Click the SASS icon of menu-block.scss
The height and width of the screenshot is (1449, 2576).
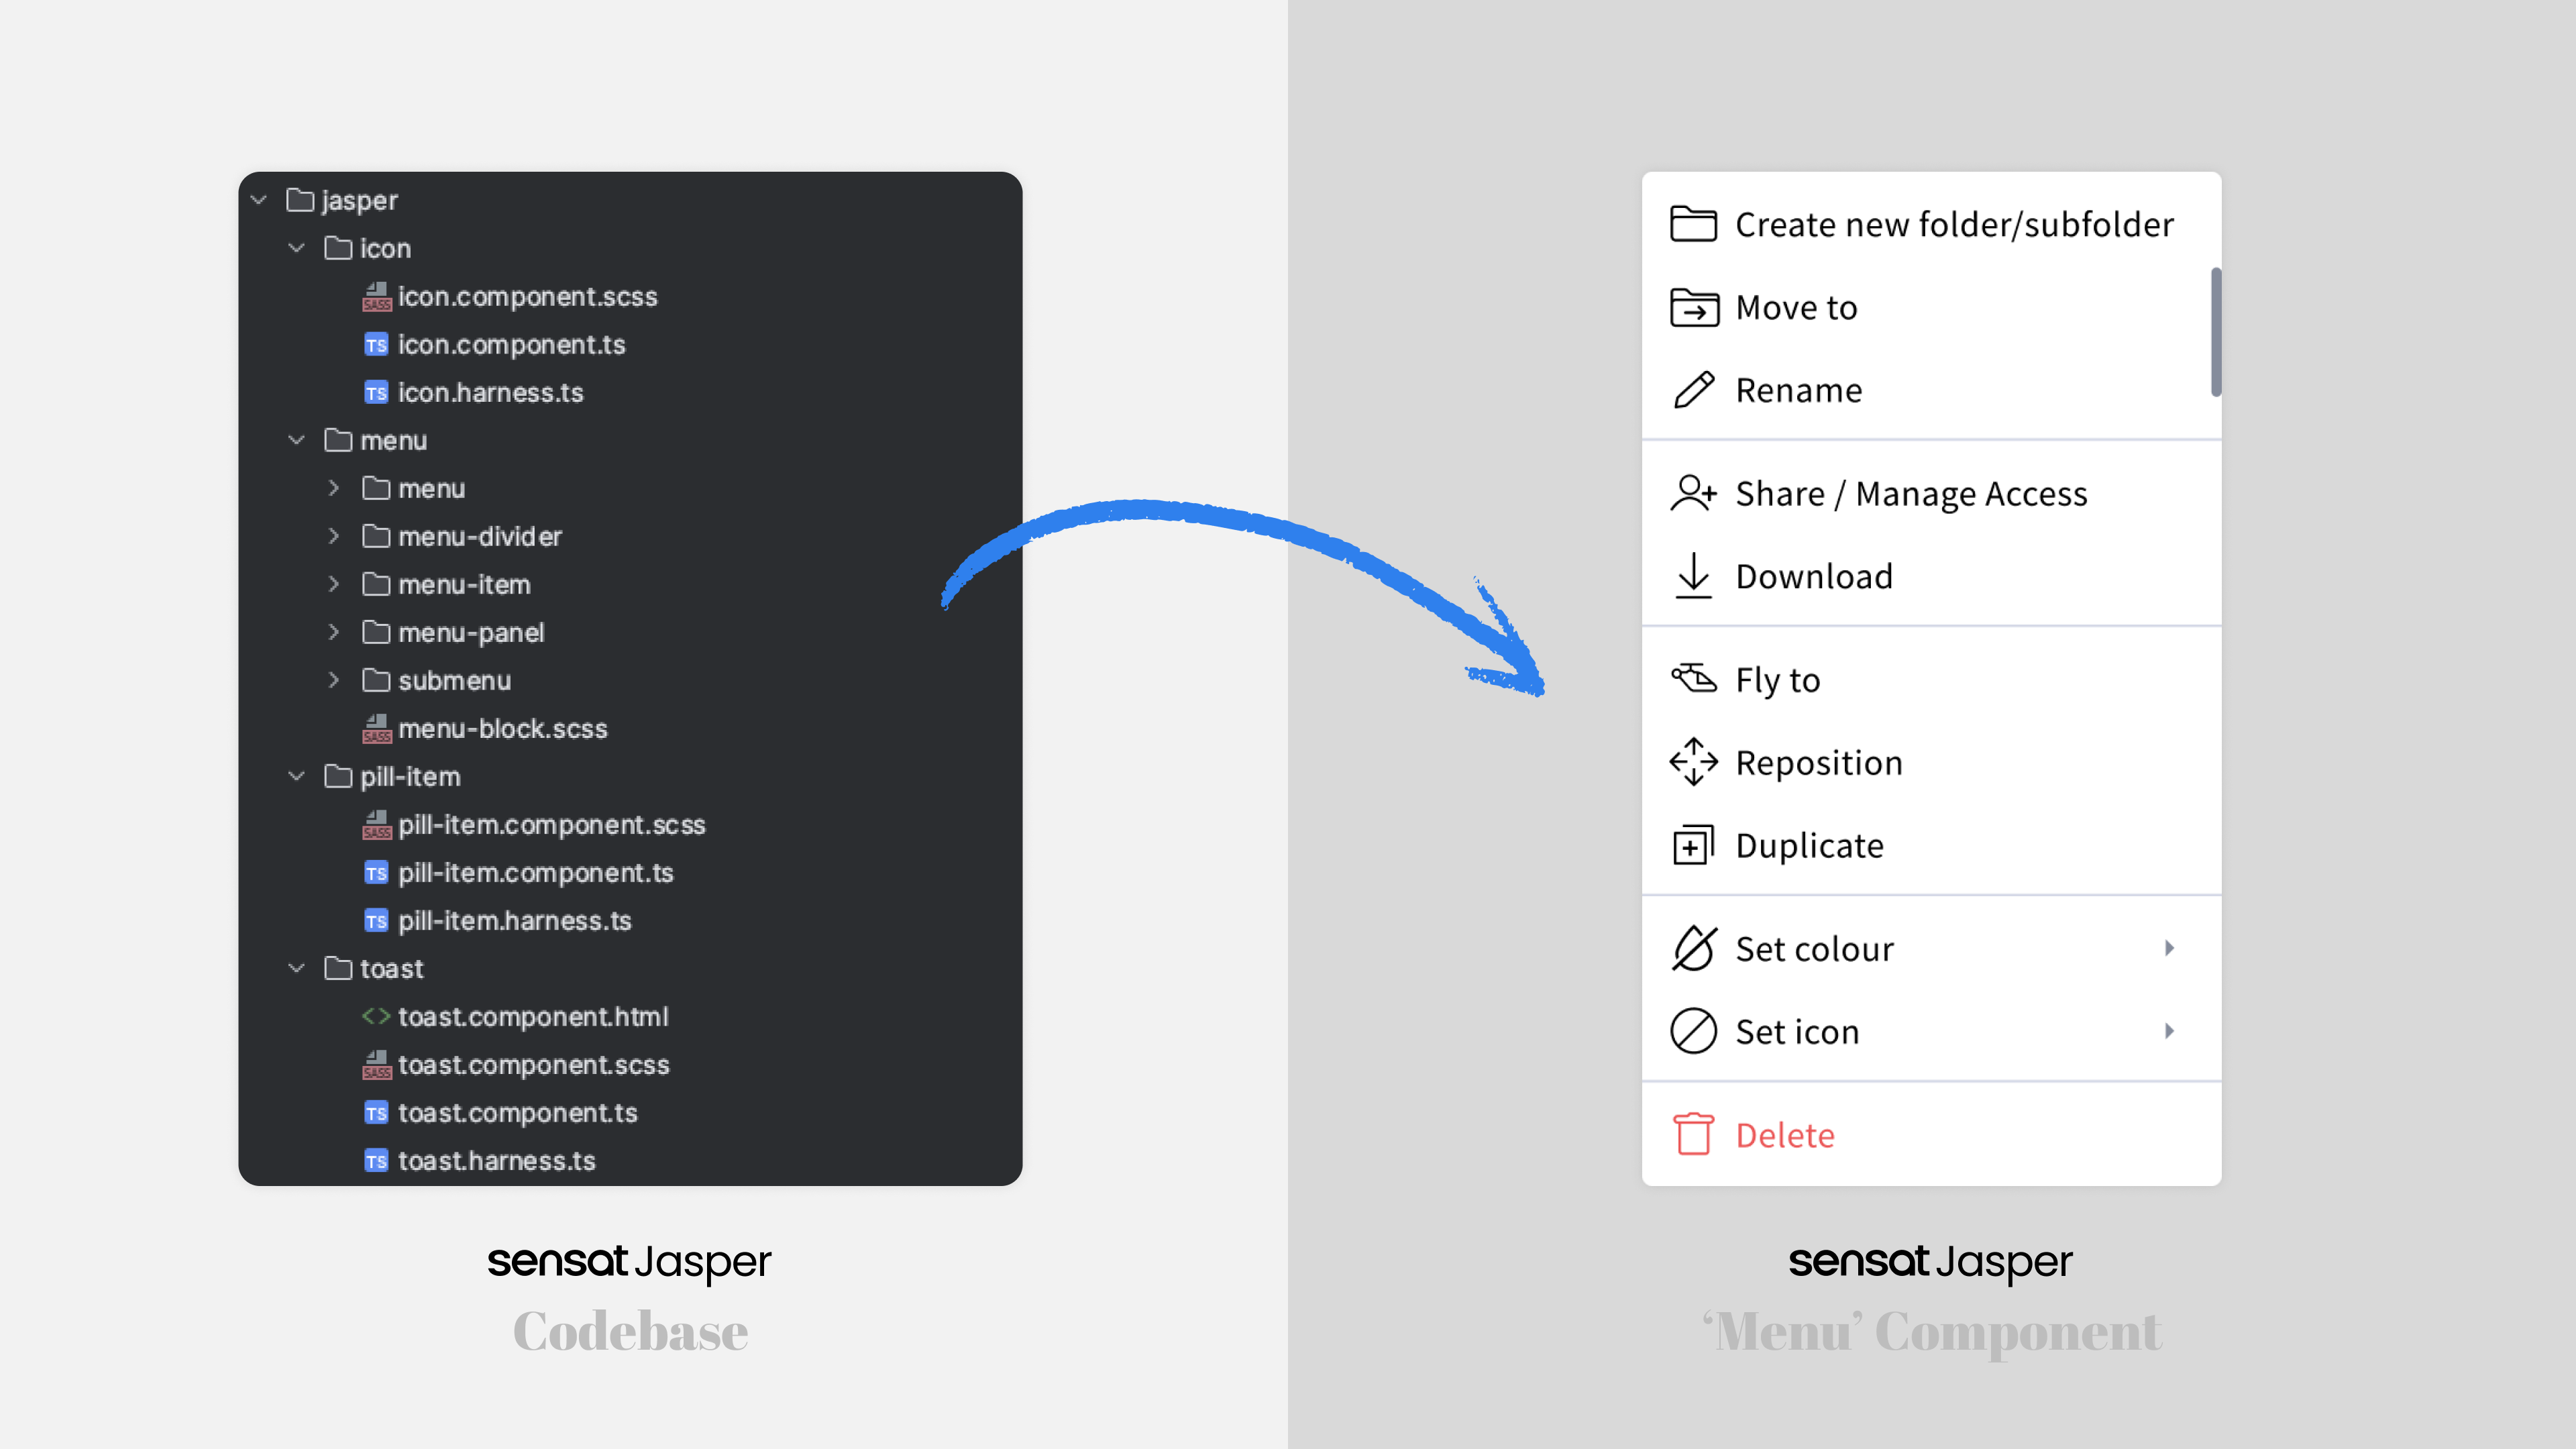(376, 728)
